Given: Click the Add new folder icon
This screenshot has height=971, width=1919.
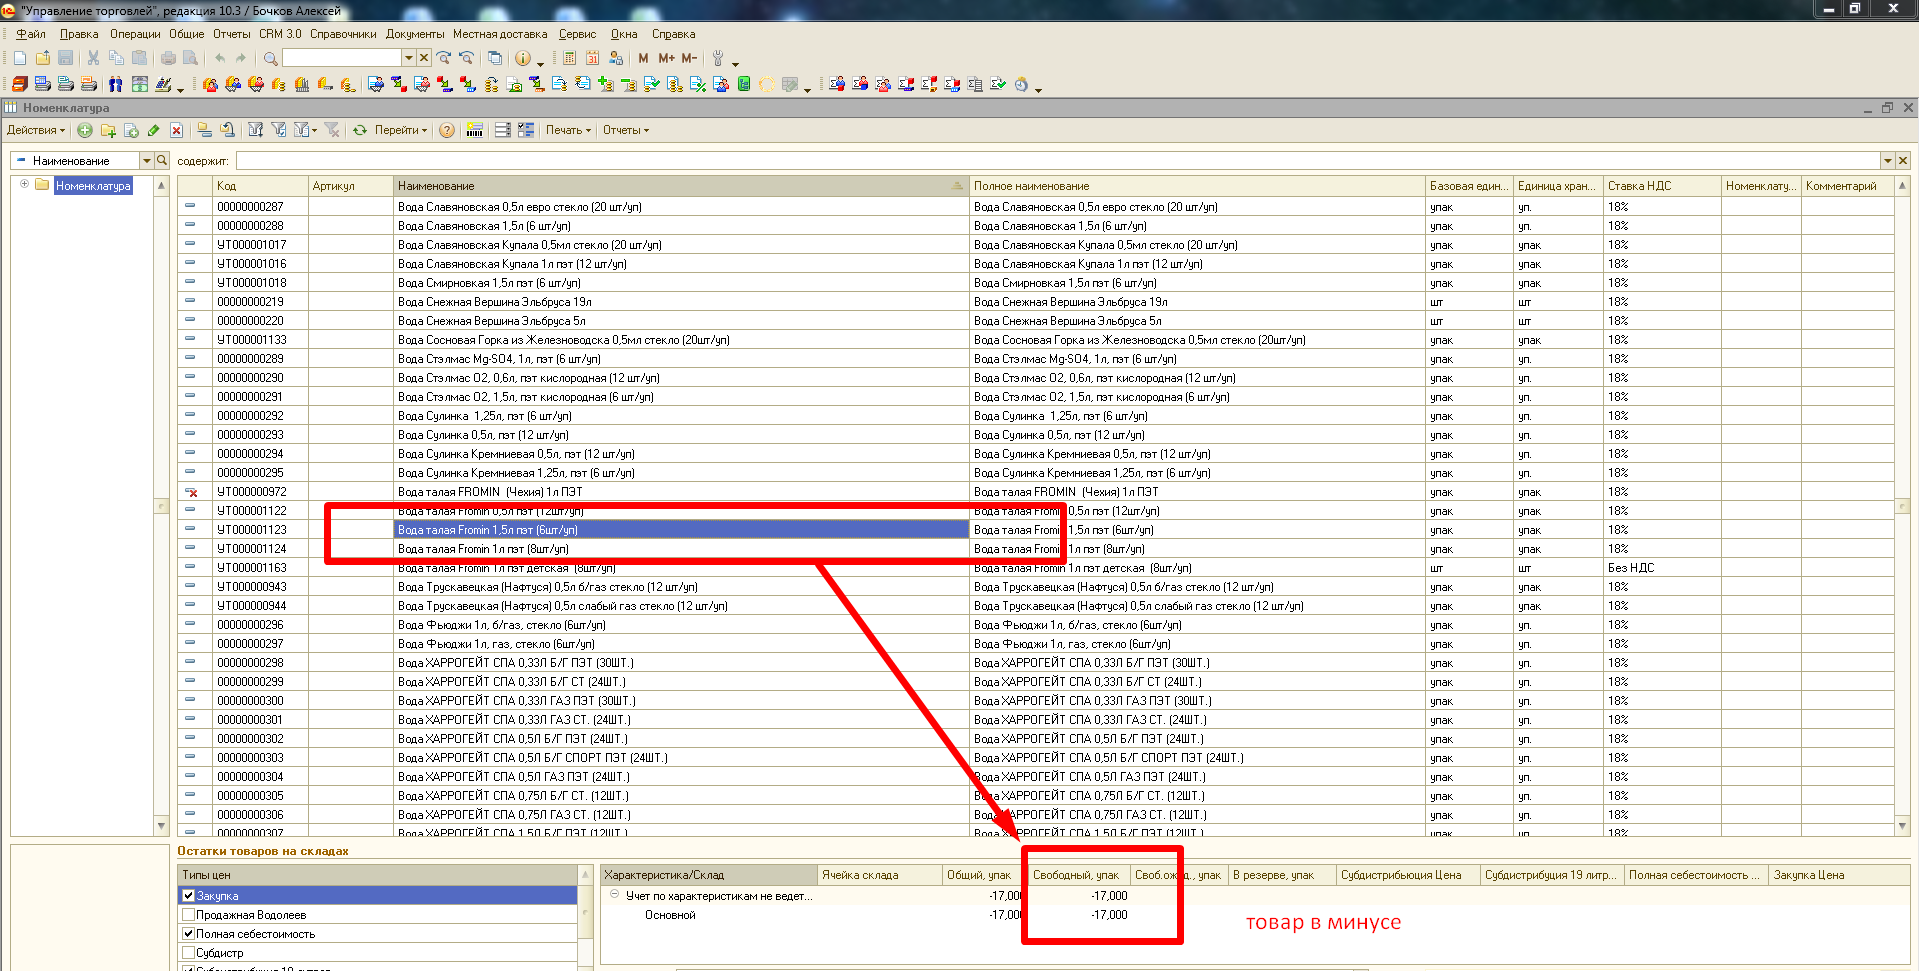Looking at the screenshot, I should point(108,130).
